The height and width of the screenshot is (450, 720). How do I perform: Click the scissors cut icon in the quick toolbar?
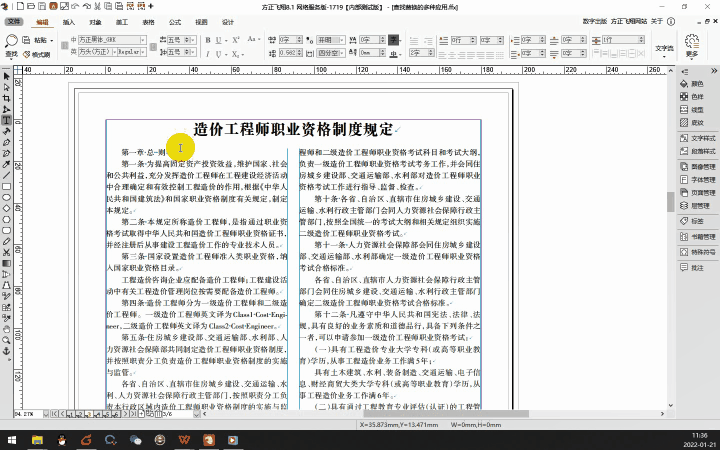(97, 6)
